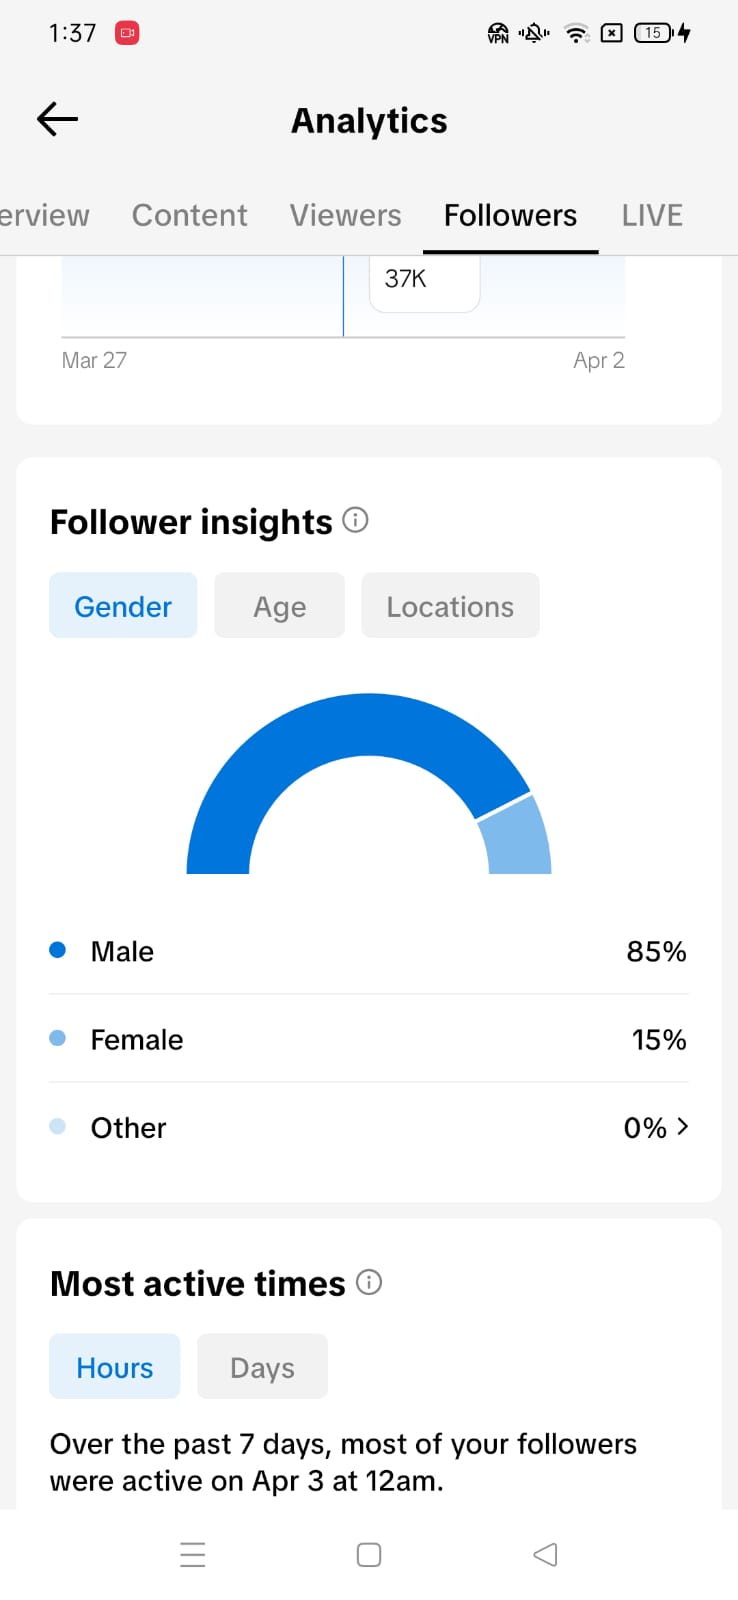738x1600 pixels.
Task: Open the Female gender row
Action: click(368, 1040)
